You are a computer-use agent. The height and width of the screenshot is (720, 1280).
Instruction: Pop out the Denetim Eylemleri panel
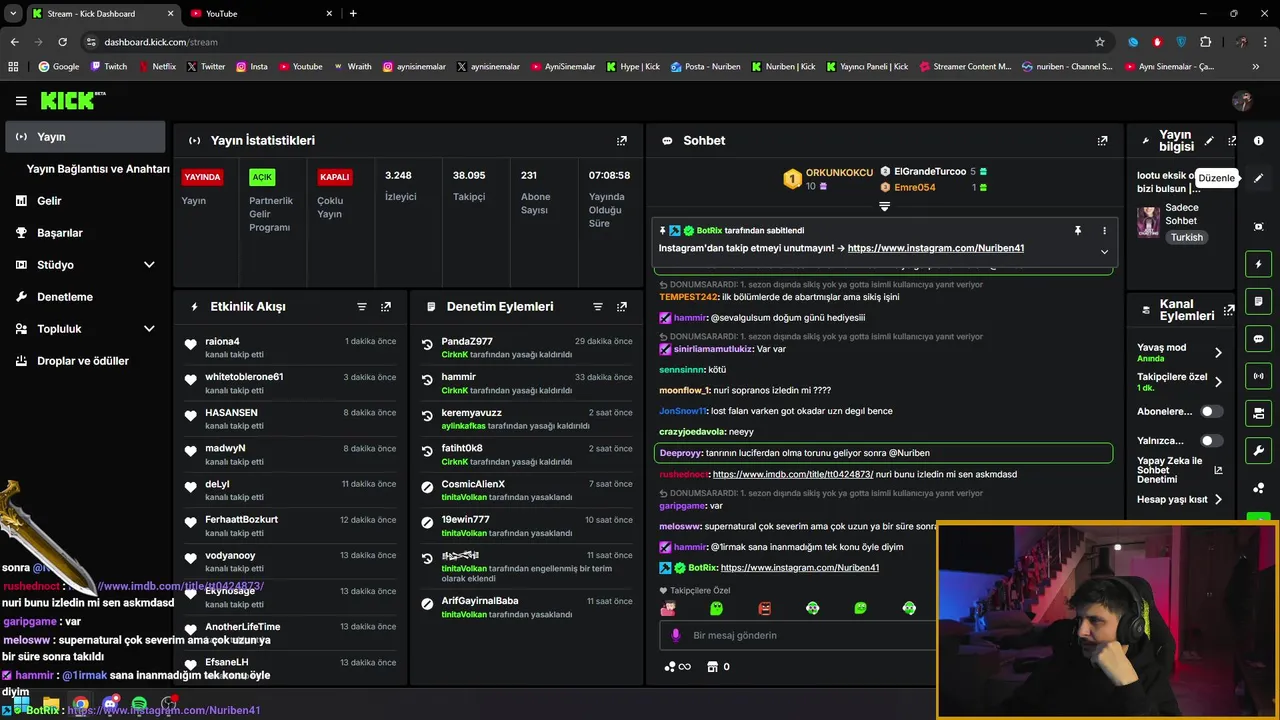pos(622,307)
